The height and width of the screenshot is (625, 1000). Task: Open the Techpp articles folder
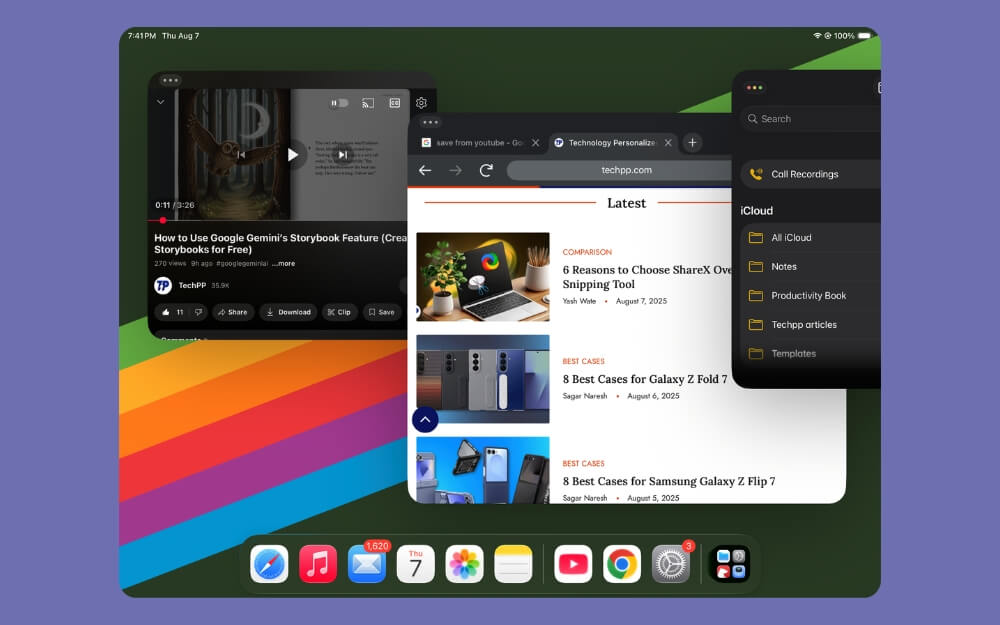[811, 325]
